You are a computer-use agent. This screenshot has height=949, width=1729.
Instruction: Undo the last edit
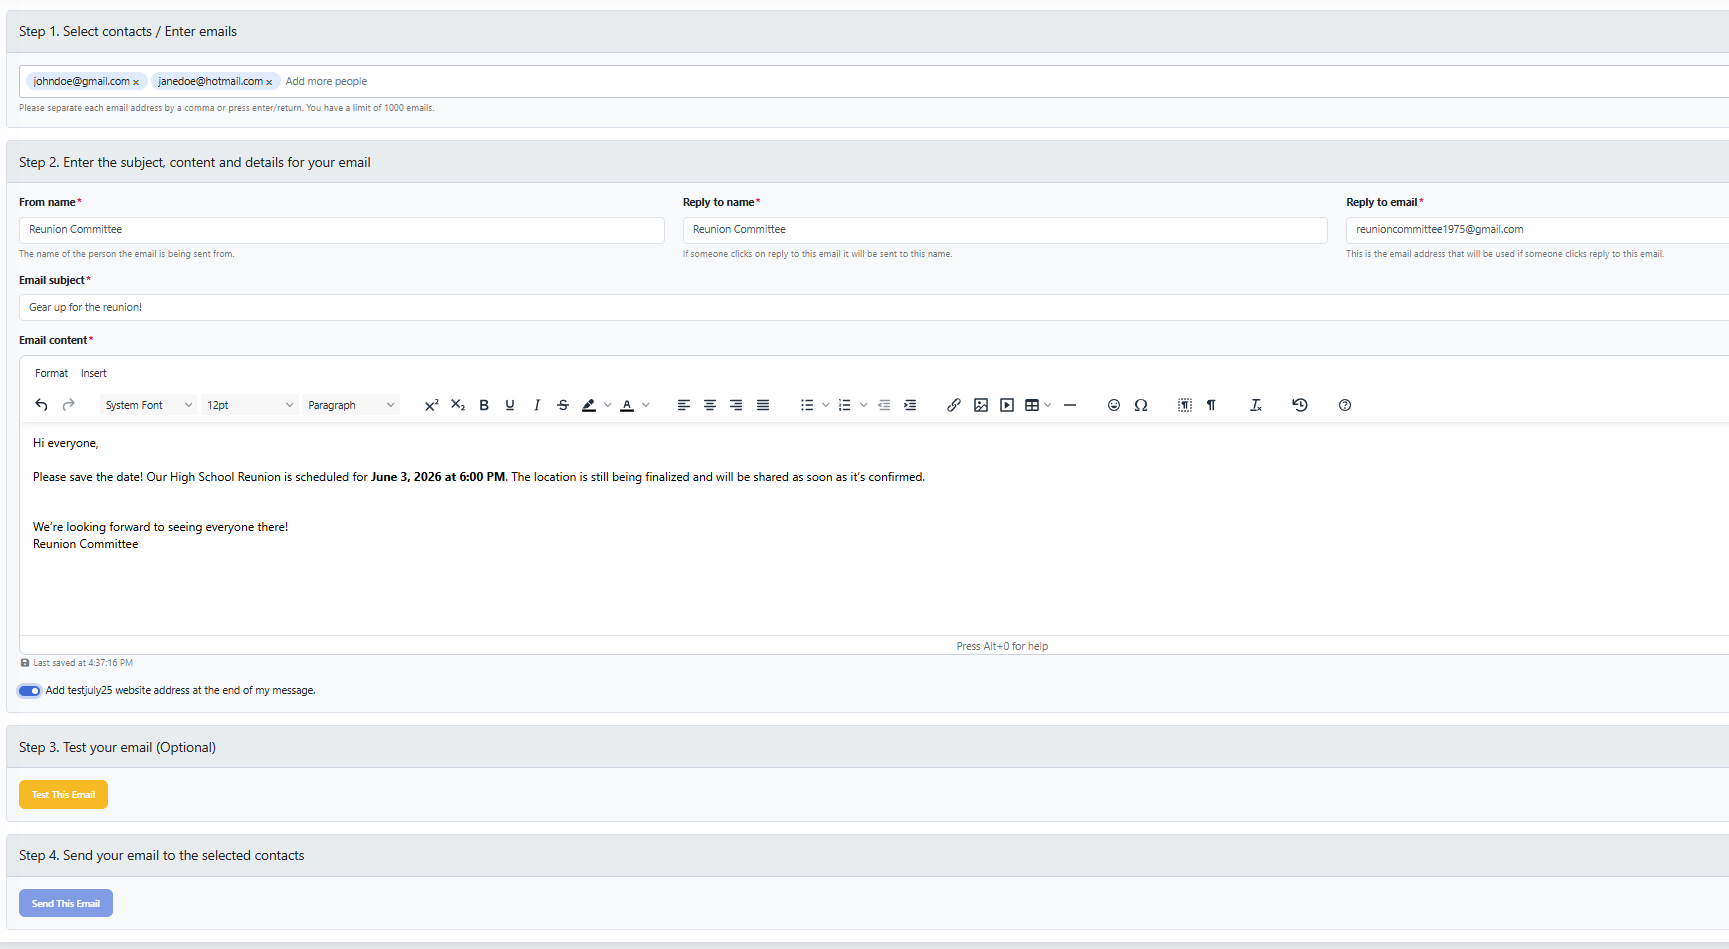click(x=42, y=405)
